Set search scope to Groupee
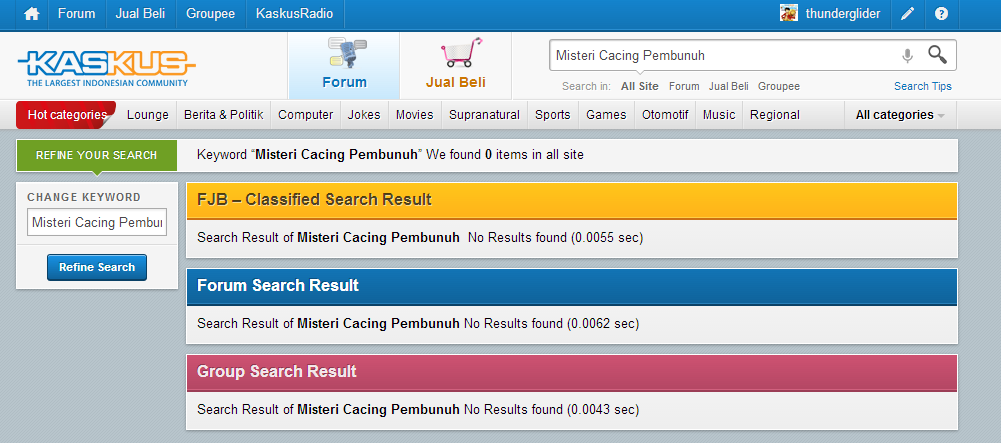Viewport: 1001px width, 443px height. (778, 86)
